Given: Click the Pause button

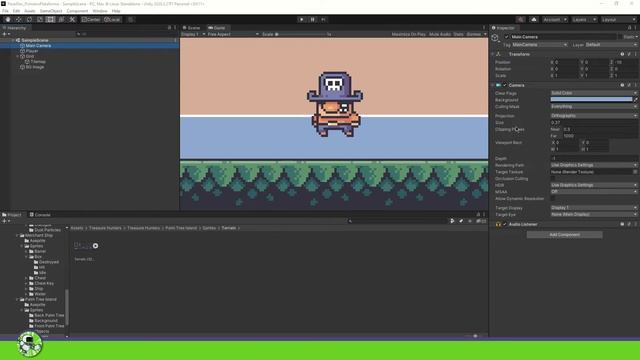Looking at the screenshot, I should click(x=313, y=20).
